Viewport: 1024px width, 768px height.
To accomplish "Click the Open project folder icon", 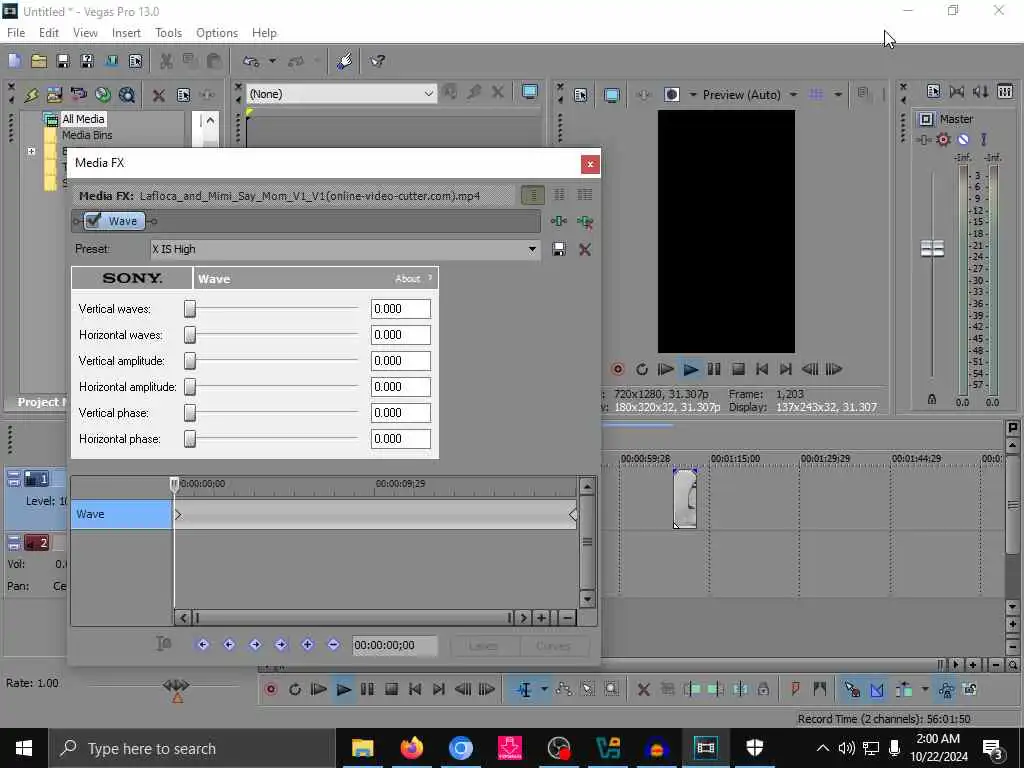I will (39, 61).
